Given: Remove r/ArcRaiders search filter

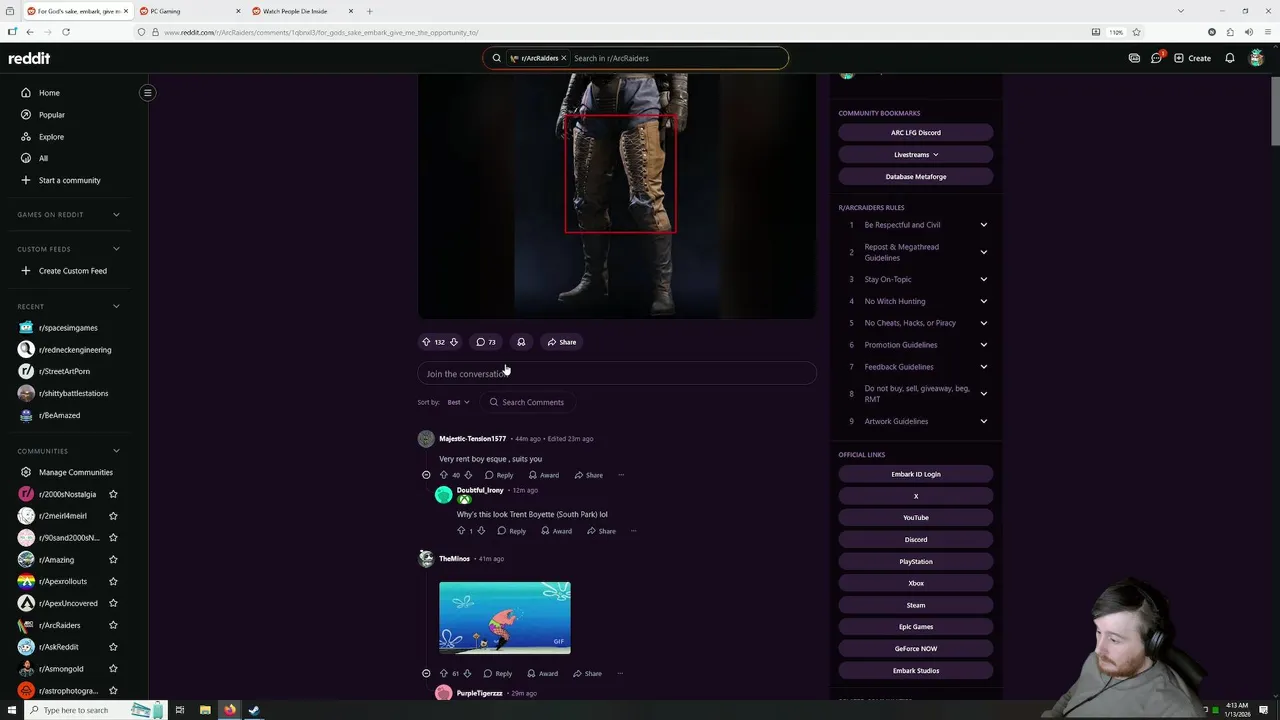Looking at the screenshot, I should coord(563,58).
